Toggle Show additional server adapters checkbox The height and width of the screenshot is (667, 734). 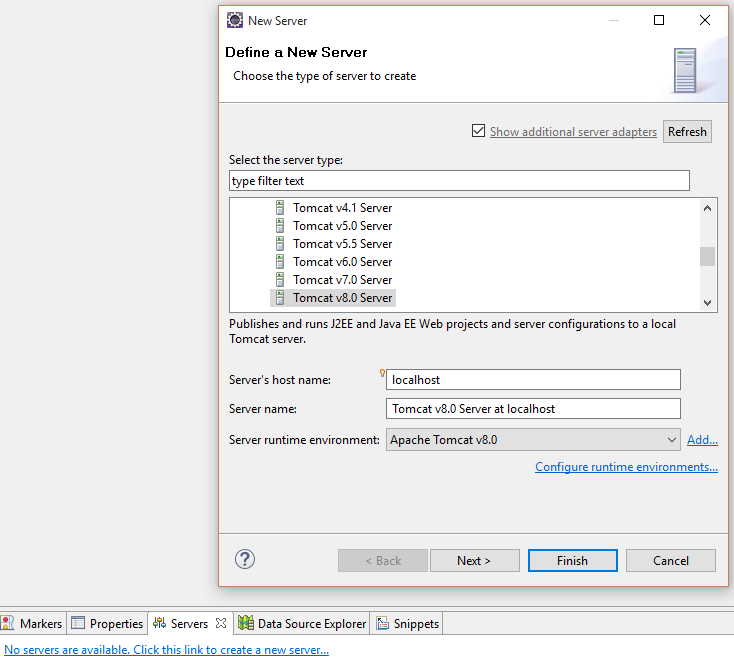478,131
